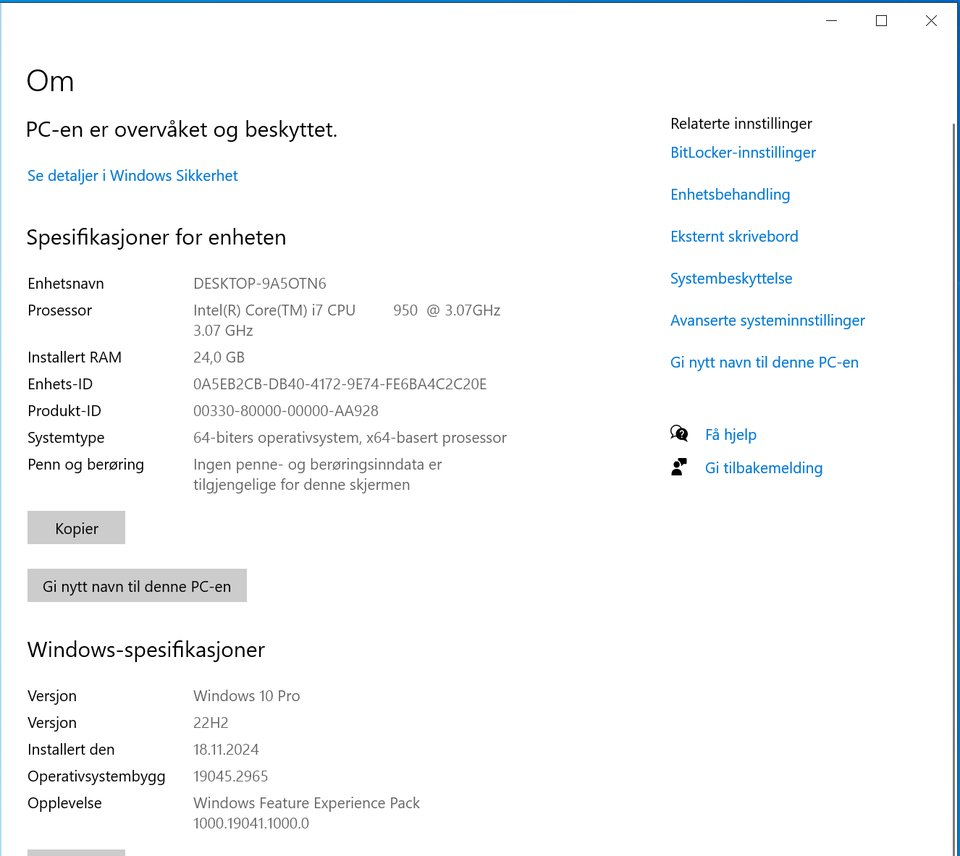Click the Systemtype value 64-biters operativsystem
The width and height of the screenshot is (960, 856).
pyautogui.click(x=350, y=438)
